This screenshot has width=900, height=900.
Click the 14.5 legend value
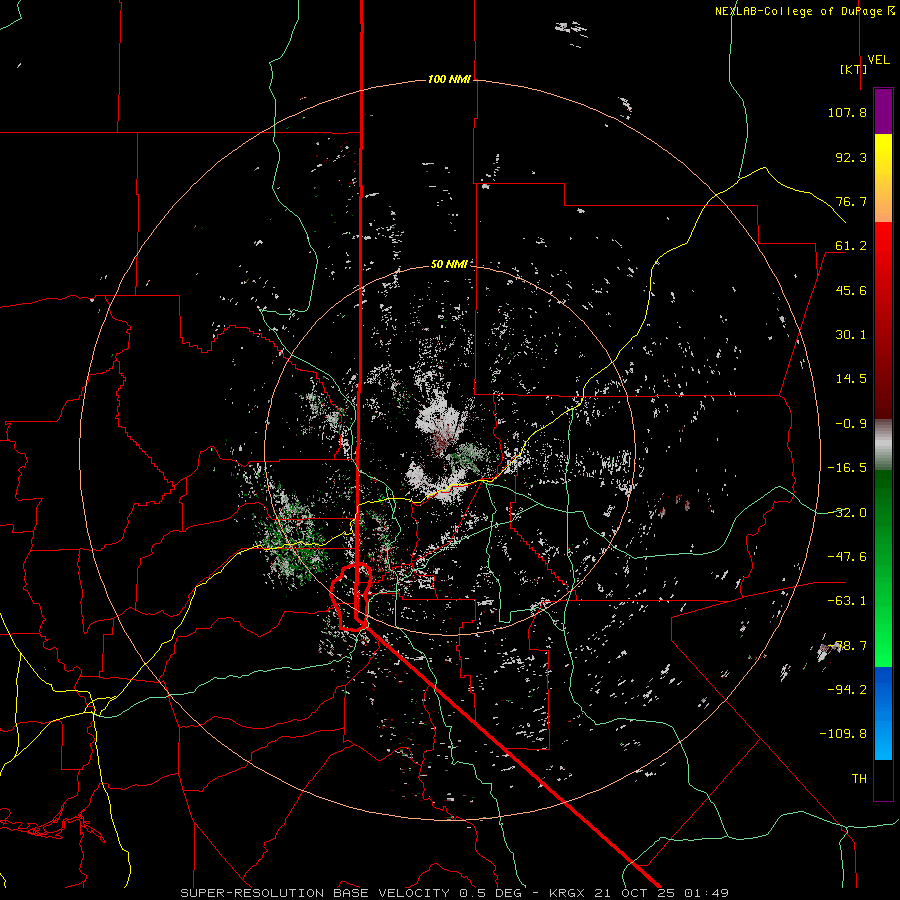[x=851, y=379]
